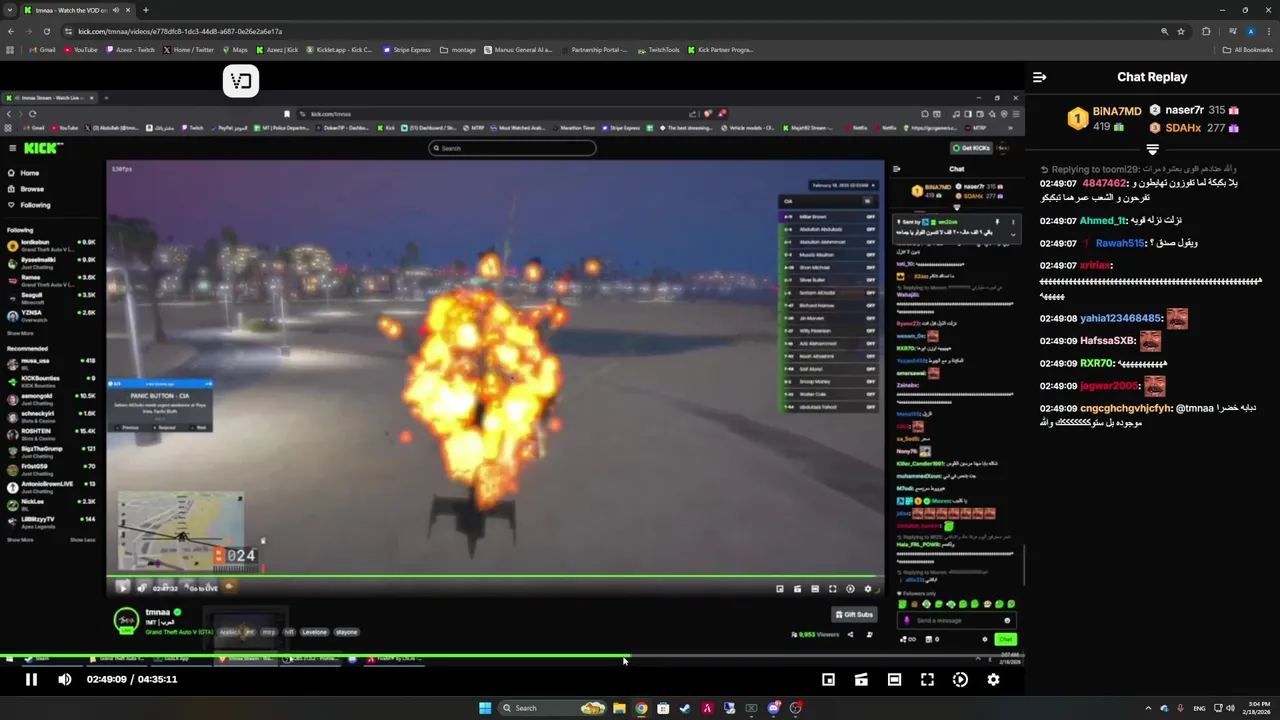
Task: Expand the montage bookmarks folder
Action: point(458,49)
